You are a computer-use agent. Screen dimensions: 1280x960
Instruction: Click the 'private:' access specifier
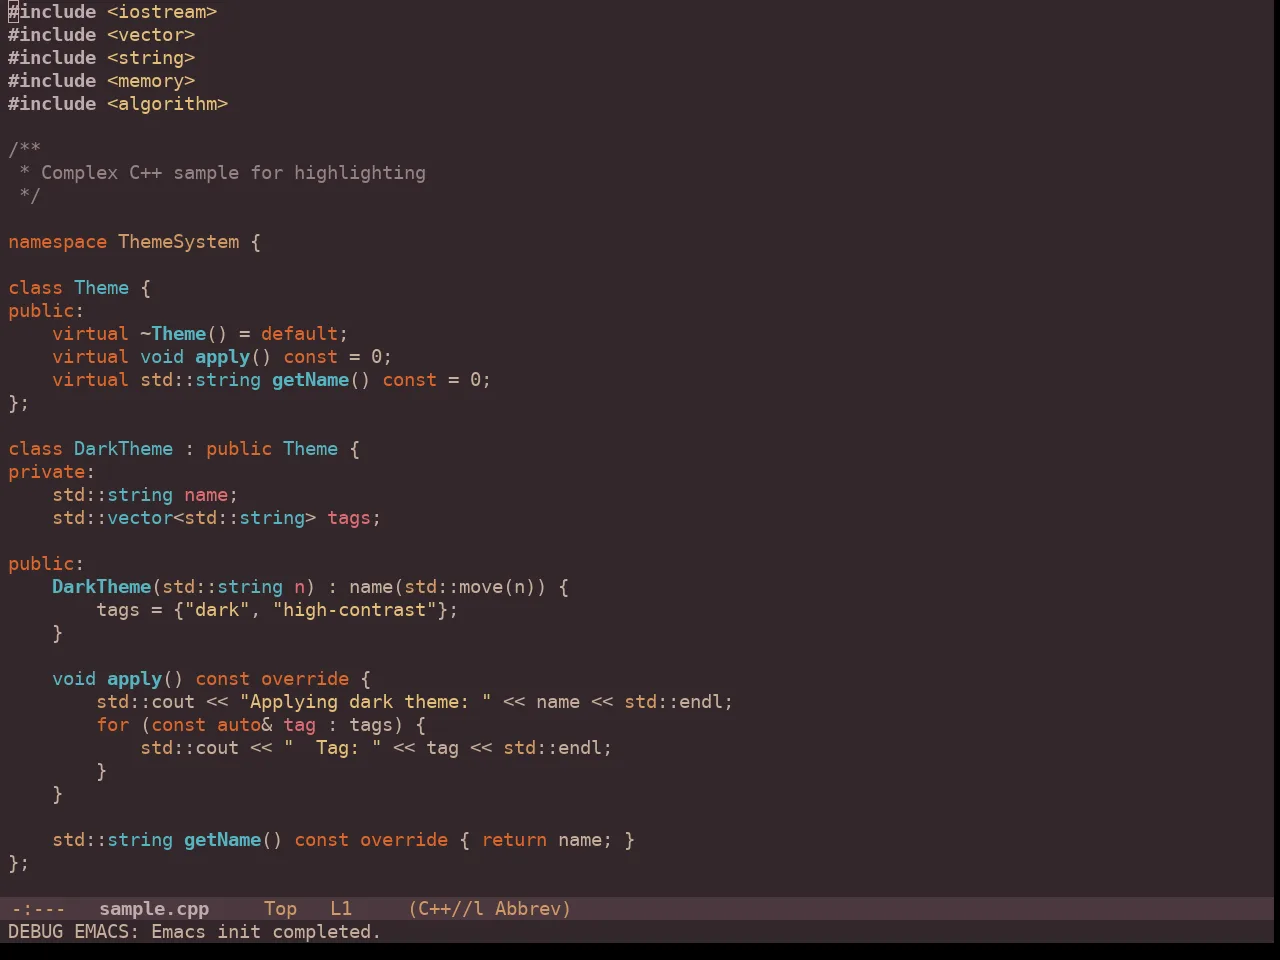point(51,472)
